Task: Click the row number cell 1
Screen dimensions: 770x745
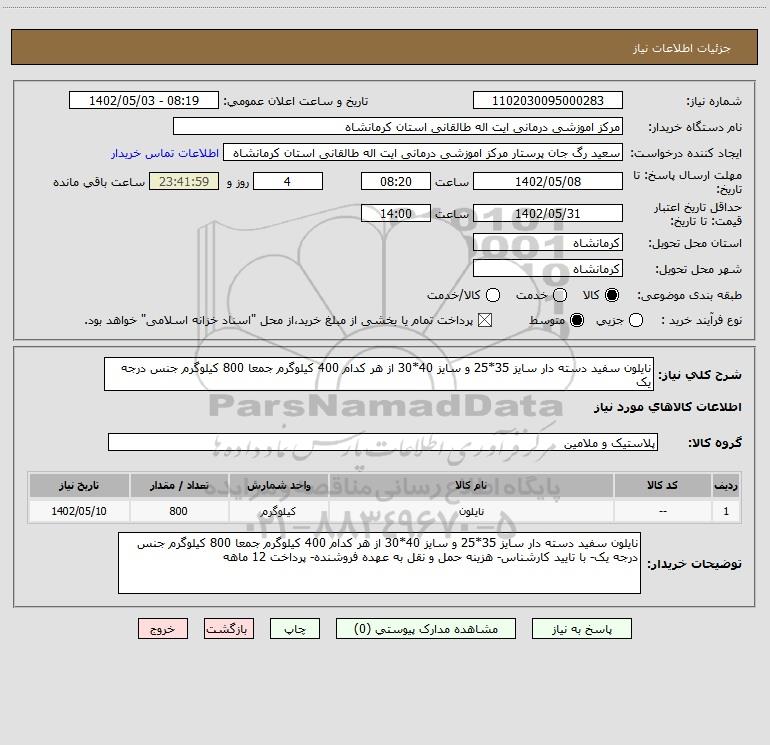Action: click(726, 511)
